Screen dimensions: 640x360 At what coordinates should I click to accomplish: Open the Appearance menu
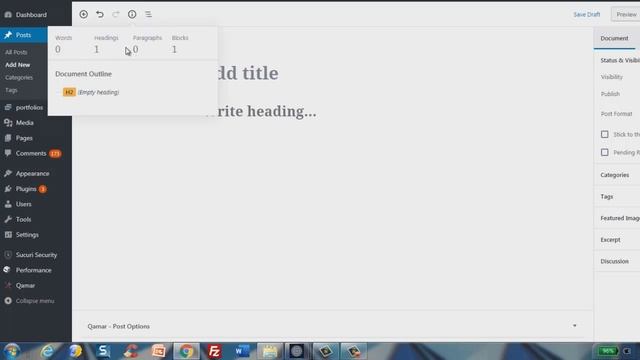(x=32, y=173)
